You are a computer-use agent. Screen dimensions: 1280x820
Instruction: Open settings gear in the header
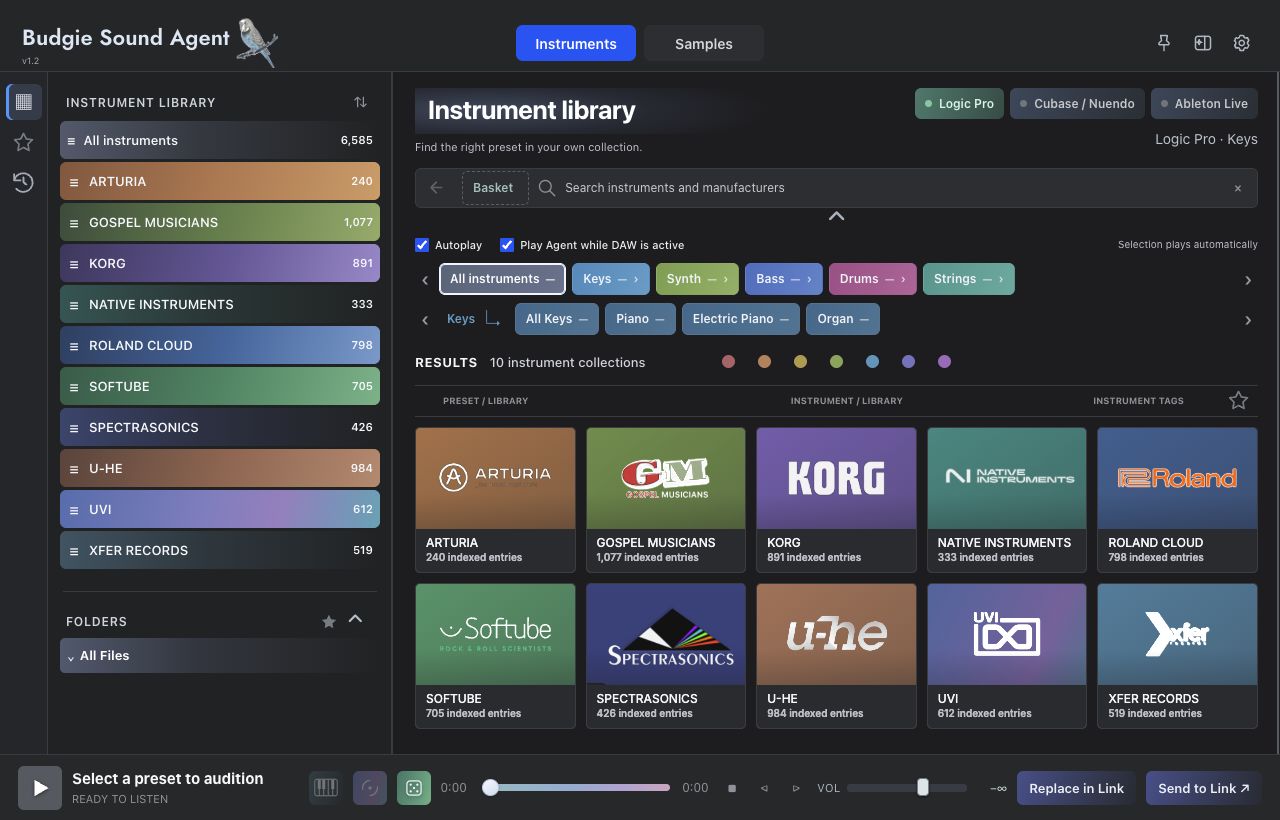point(1242,43)
